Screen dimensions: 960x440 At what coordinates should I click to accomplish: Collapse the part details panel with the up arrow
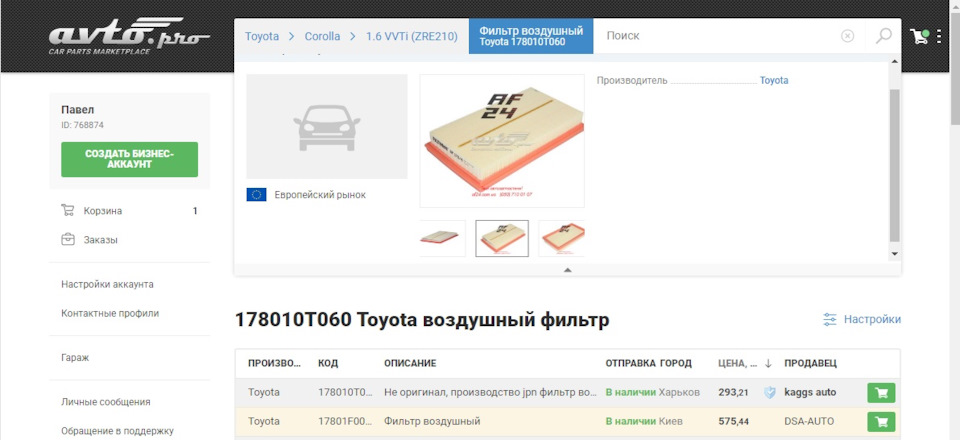(568, 269)
